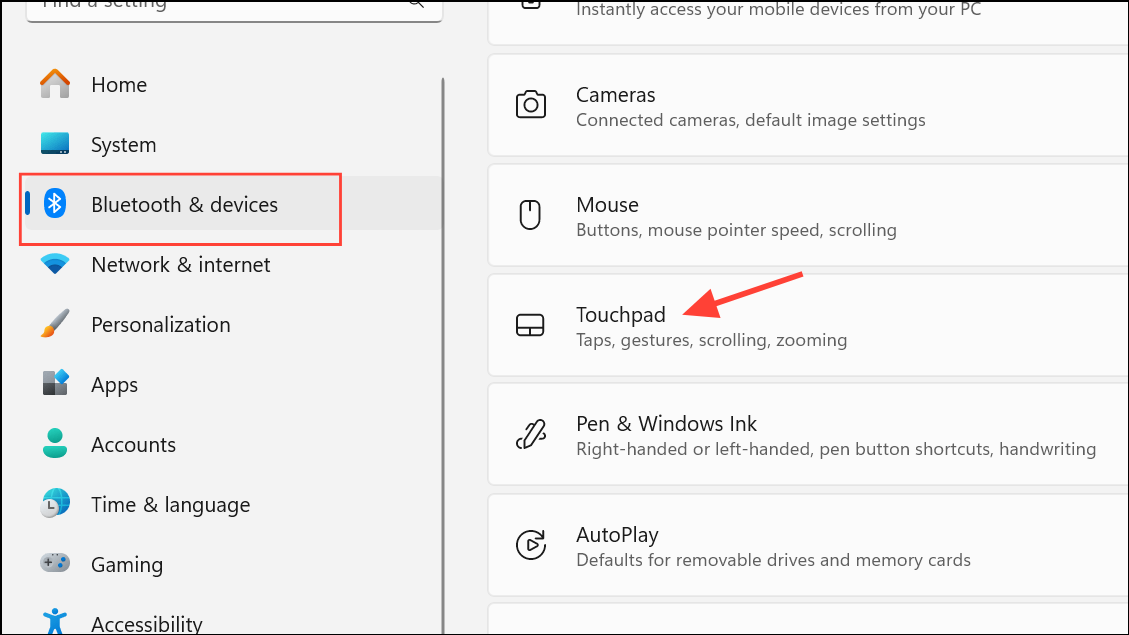1129x635 pixels.
Task: Click the Find a setting search box
Action: pos(234,10)
